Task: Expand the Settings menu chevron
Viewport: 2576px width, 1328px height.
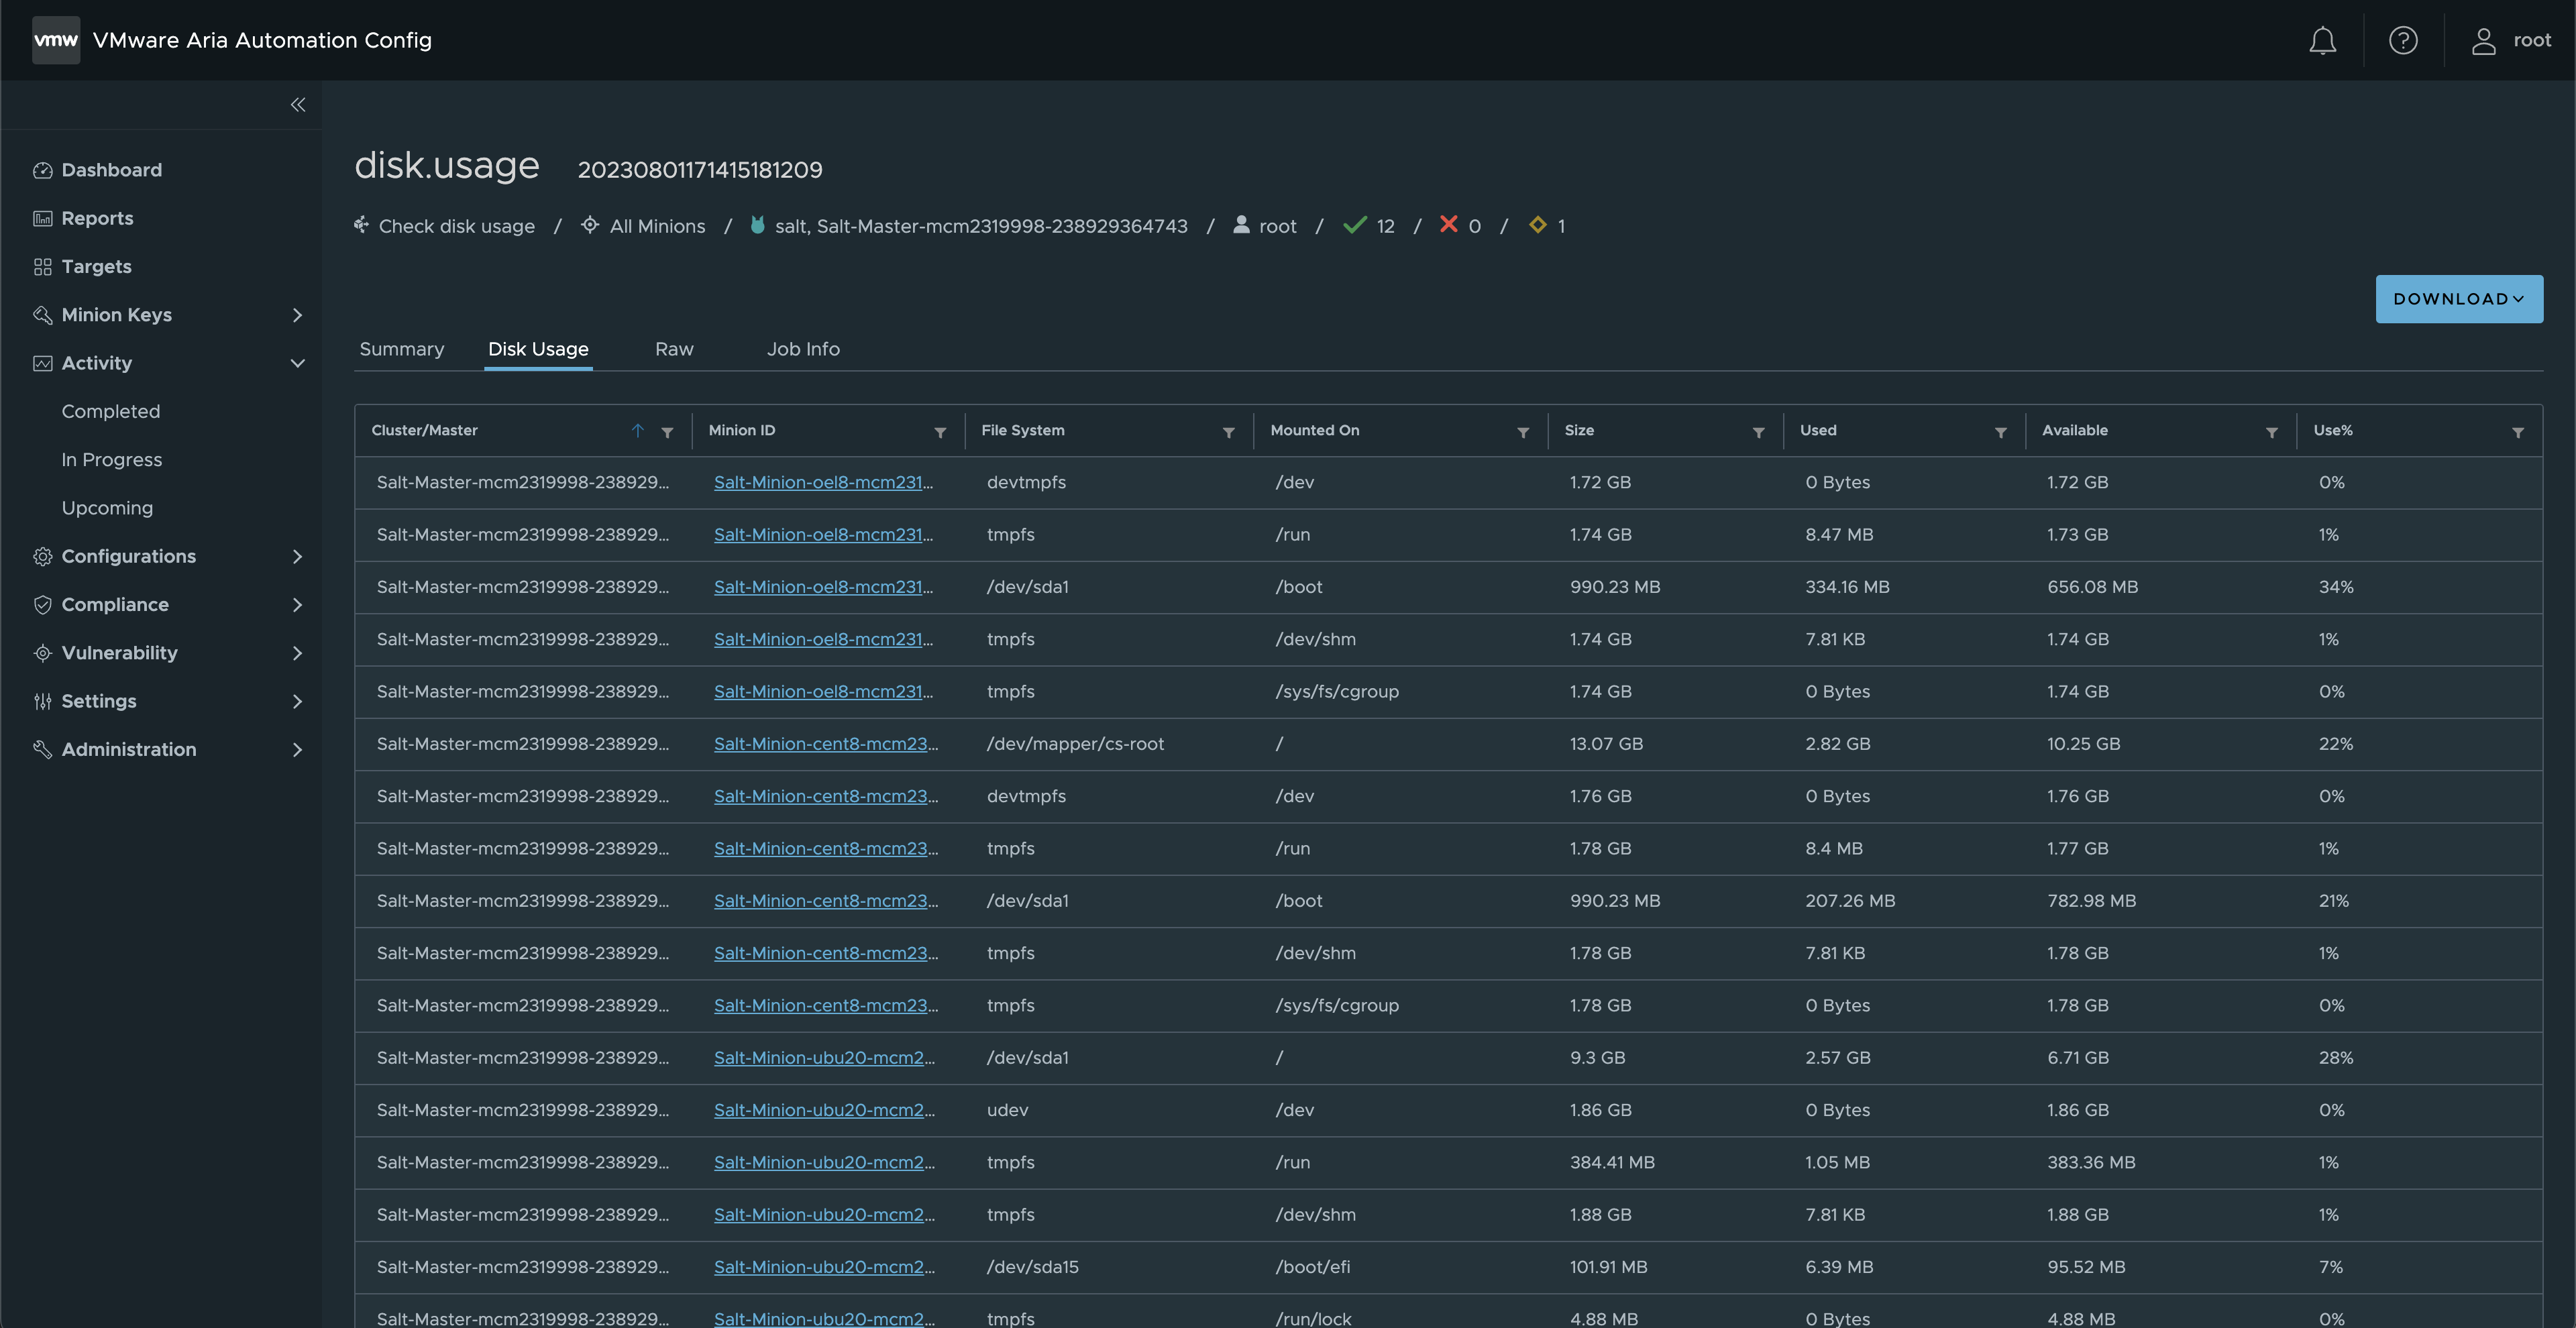Action: click(297, 701)
